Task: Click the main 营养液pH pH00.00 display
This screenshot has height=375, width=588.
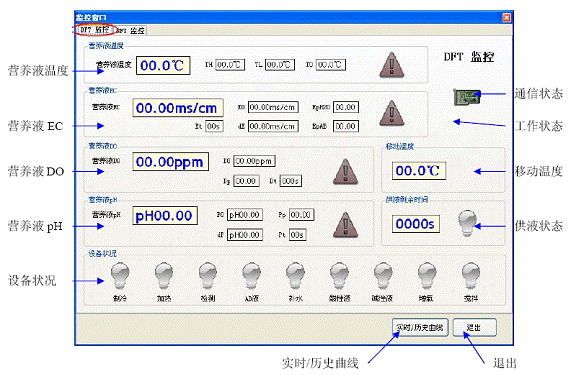Action: coord(165,216)
